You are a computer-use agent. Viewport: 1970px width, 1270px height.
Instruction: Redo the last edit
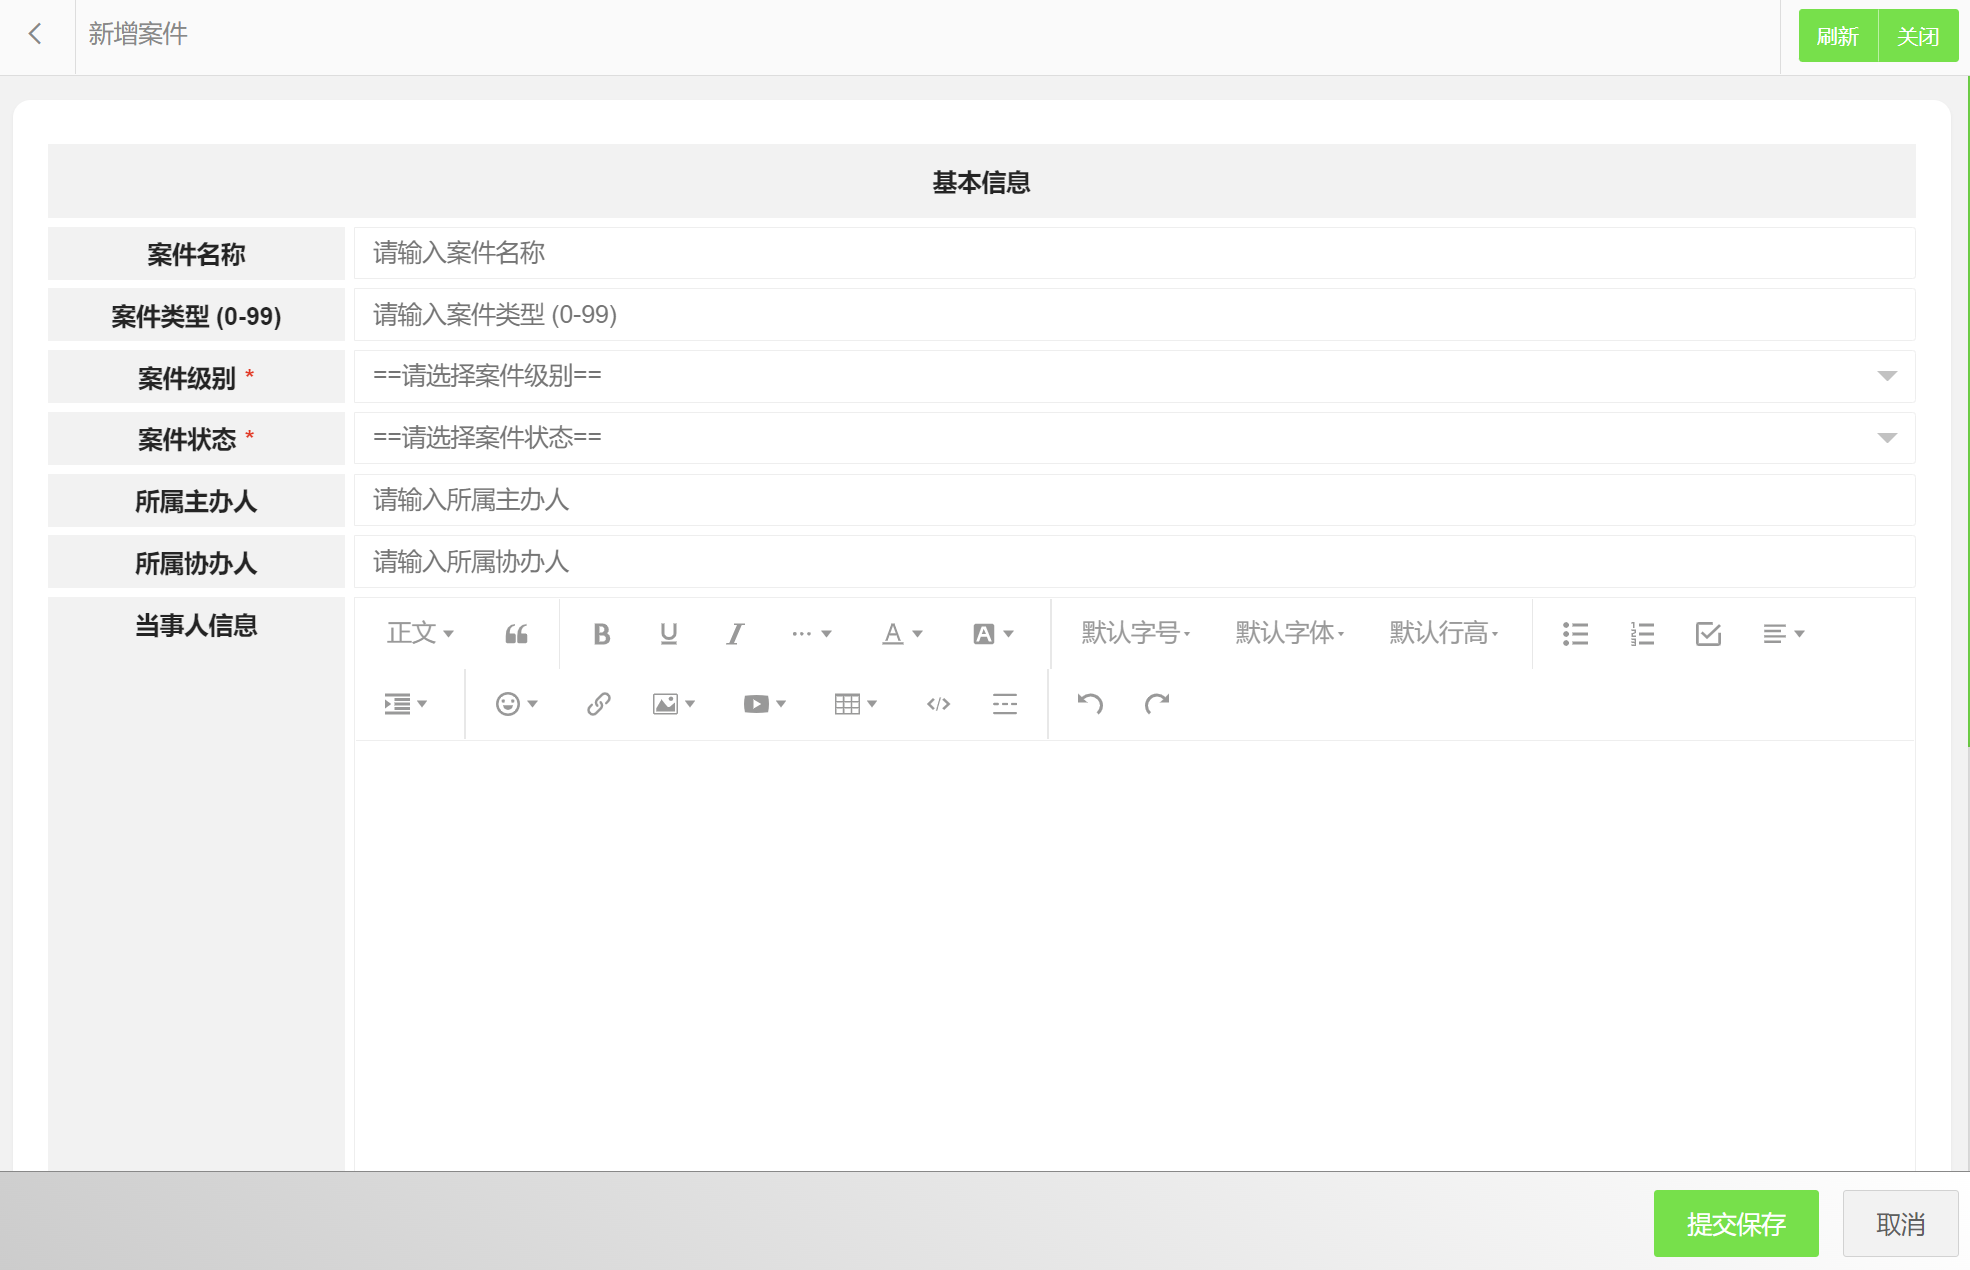click(1157, 704)
